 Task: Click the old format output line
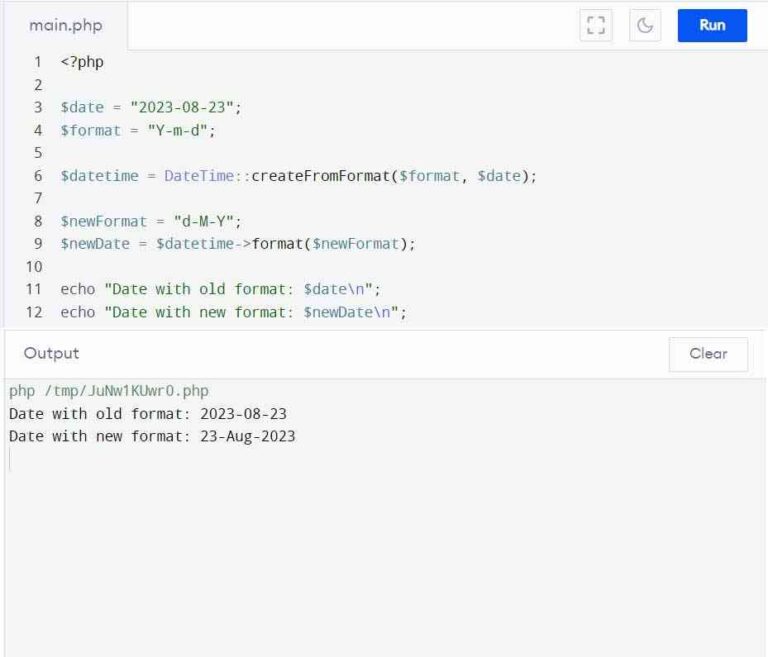(x=148, y=413)
